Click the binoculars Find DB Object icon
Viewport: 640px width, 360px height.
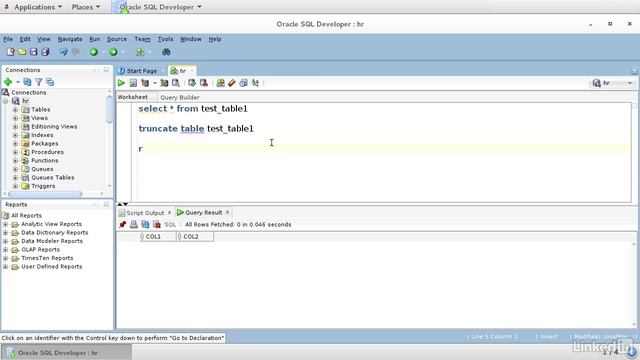(x=166, y=52)
